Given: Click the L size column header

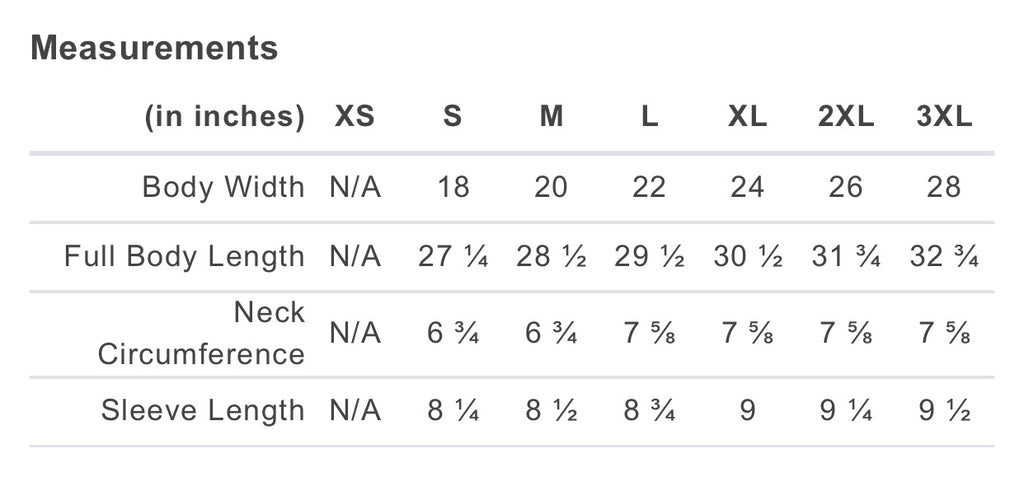Looking at the screenshot, I should [x=649, y=117].
